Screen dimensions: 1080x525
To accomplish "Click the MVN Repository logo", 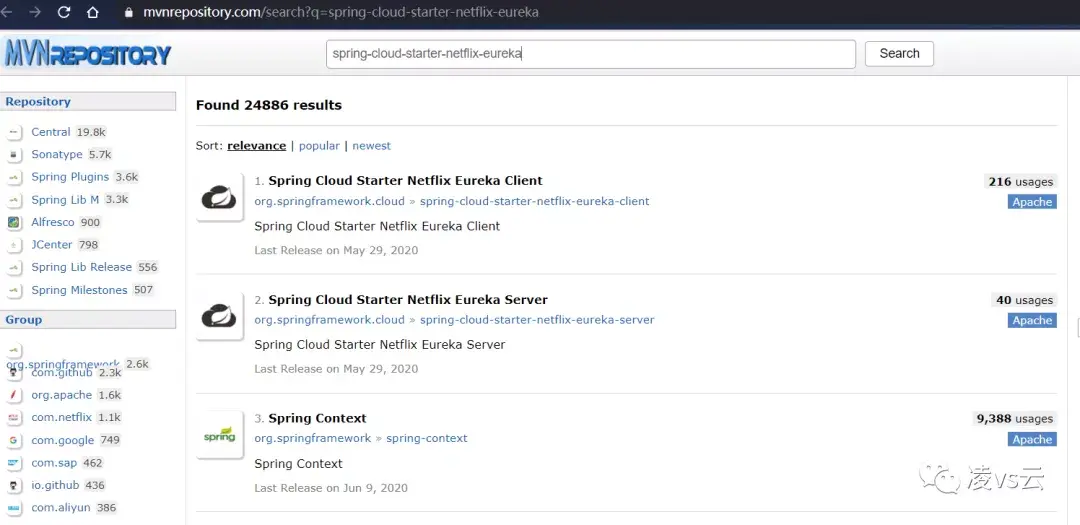I will coord(88,53).
